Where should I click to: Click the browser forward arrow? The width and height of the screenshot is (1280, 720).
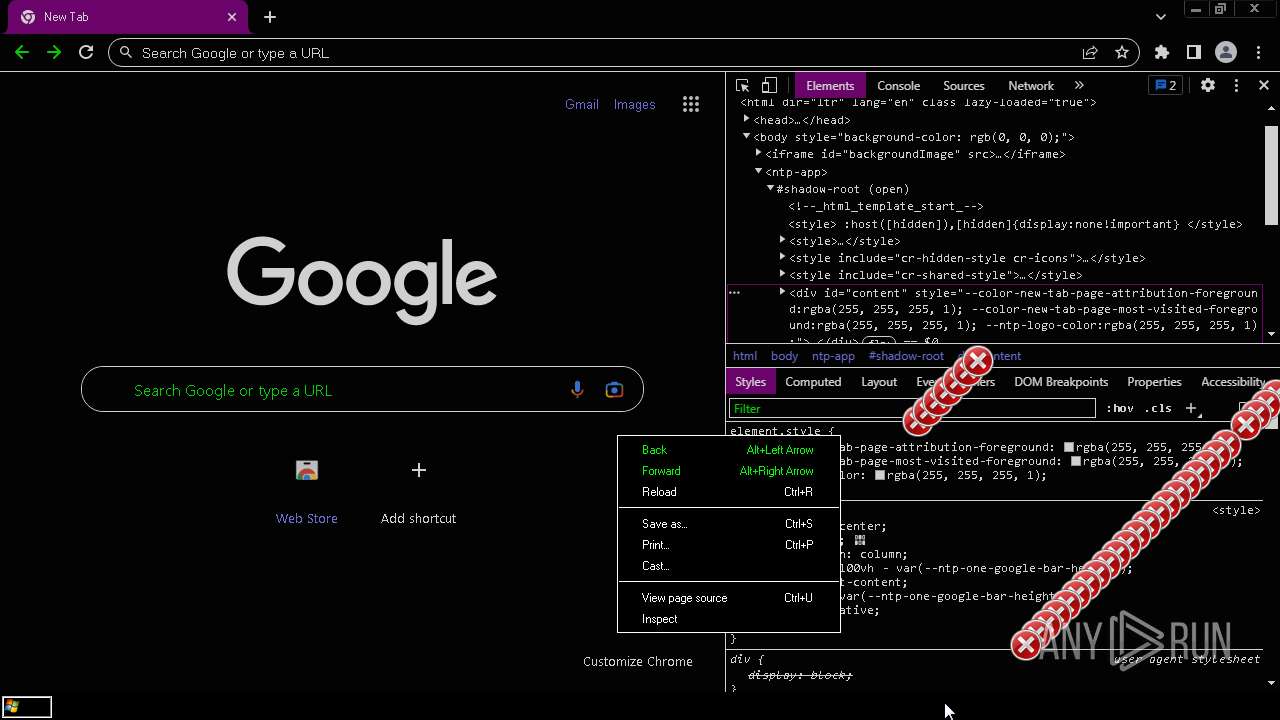point(54,53)
